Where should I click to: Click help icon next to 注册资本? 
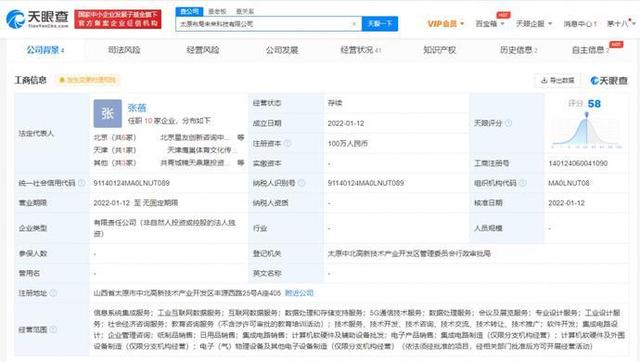[x=287, y=143]
